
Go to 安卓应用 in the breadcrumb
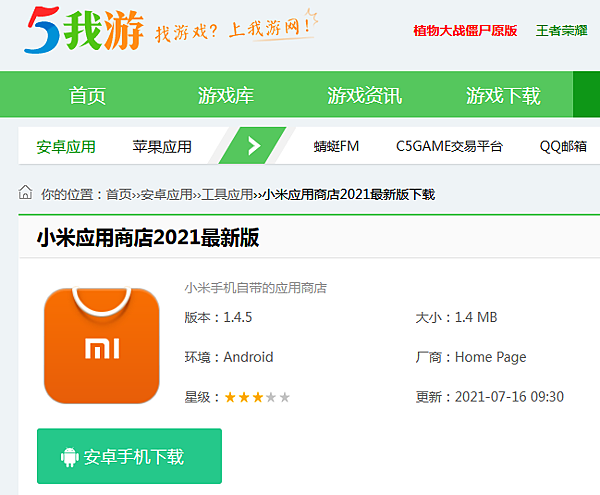tap(166, 194)
